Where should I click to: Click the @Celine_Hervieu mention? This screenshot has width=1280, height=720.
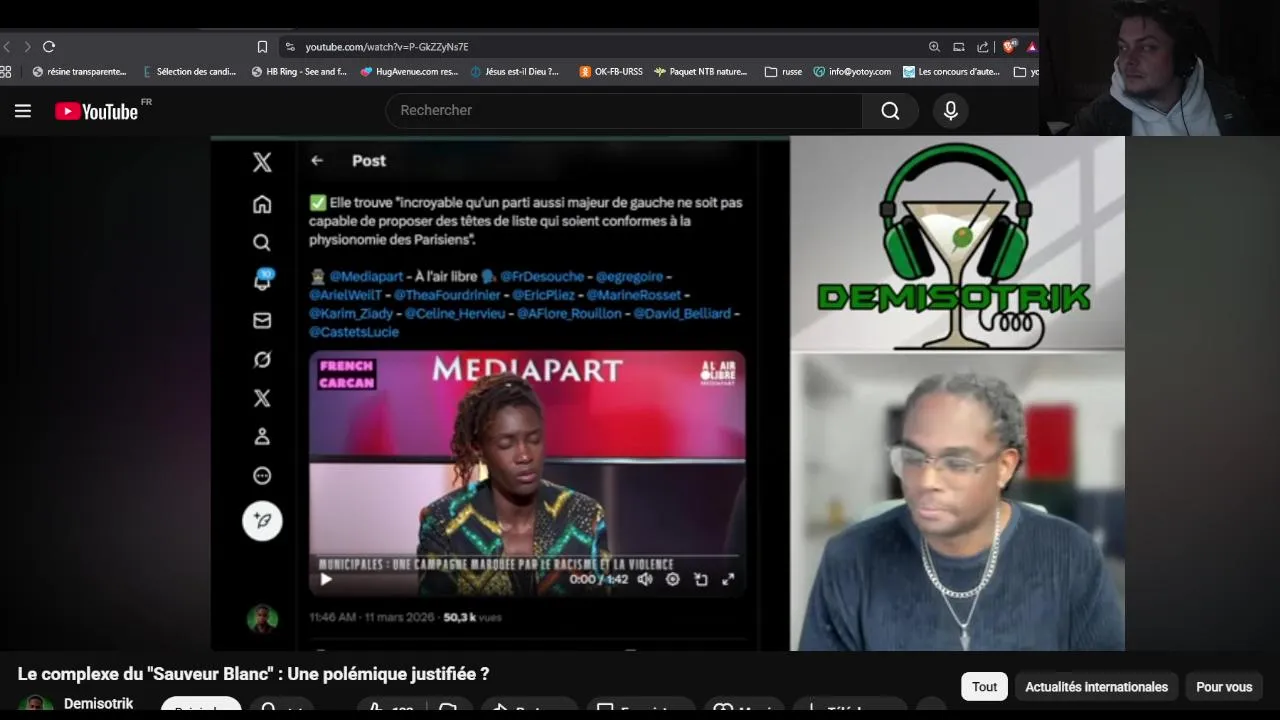pos(455,313)
